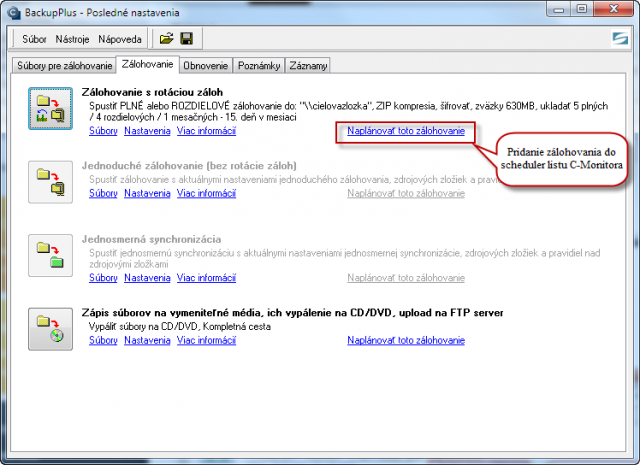
Task: Click Viac informácií under Jednosmerná synchronizácia
Action: 206,278
